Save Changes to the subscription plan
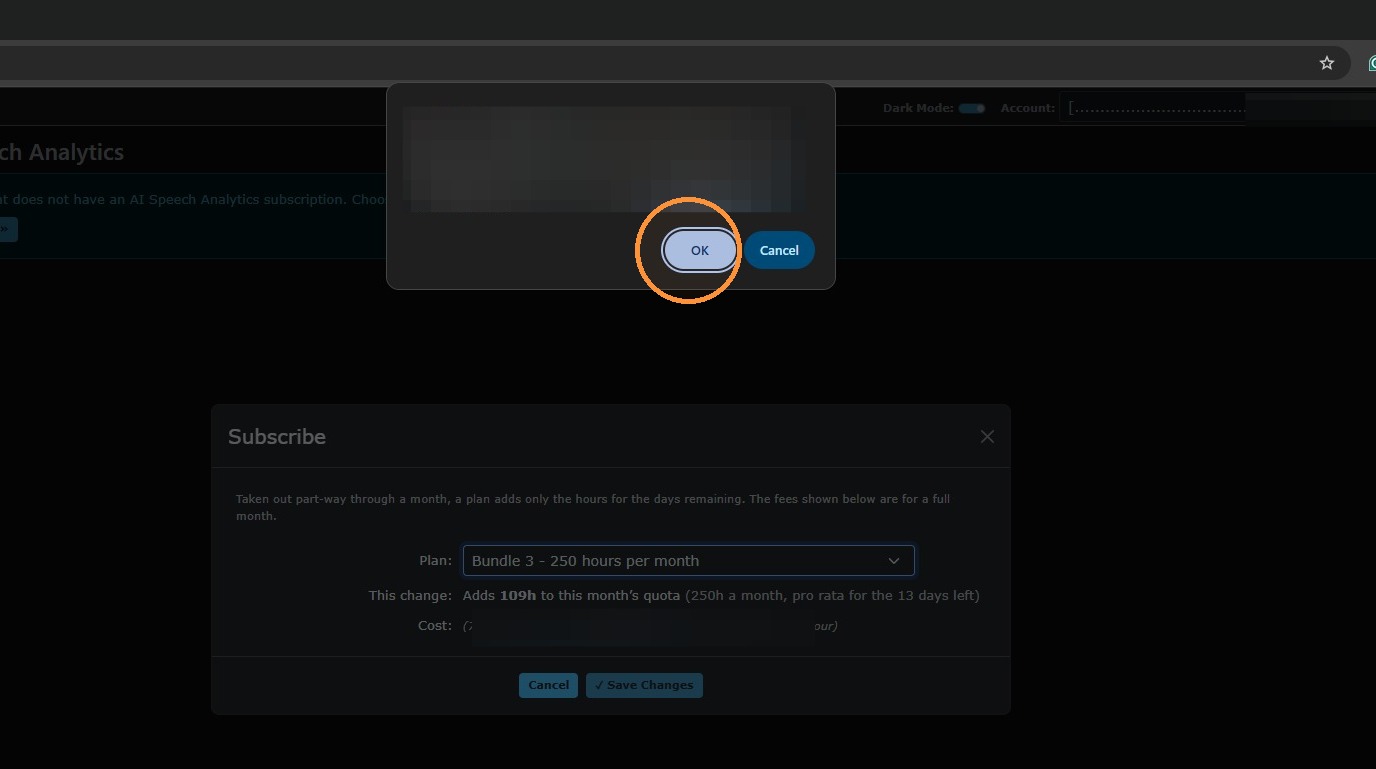This screenshot has width=1376, height=769. pos(644,685)
